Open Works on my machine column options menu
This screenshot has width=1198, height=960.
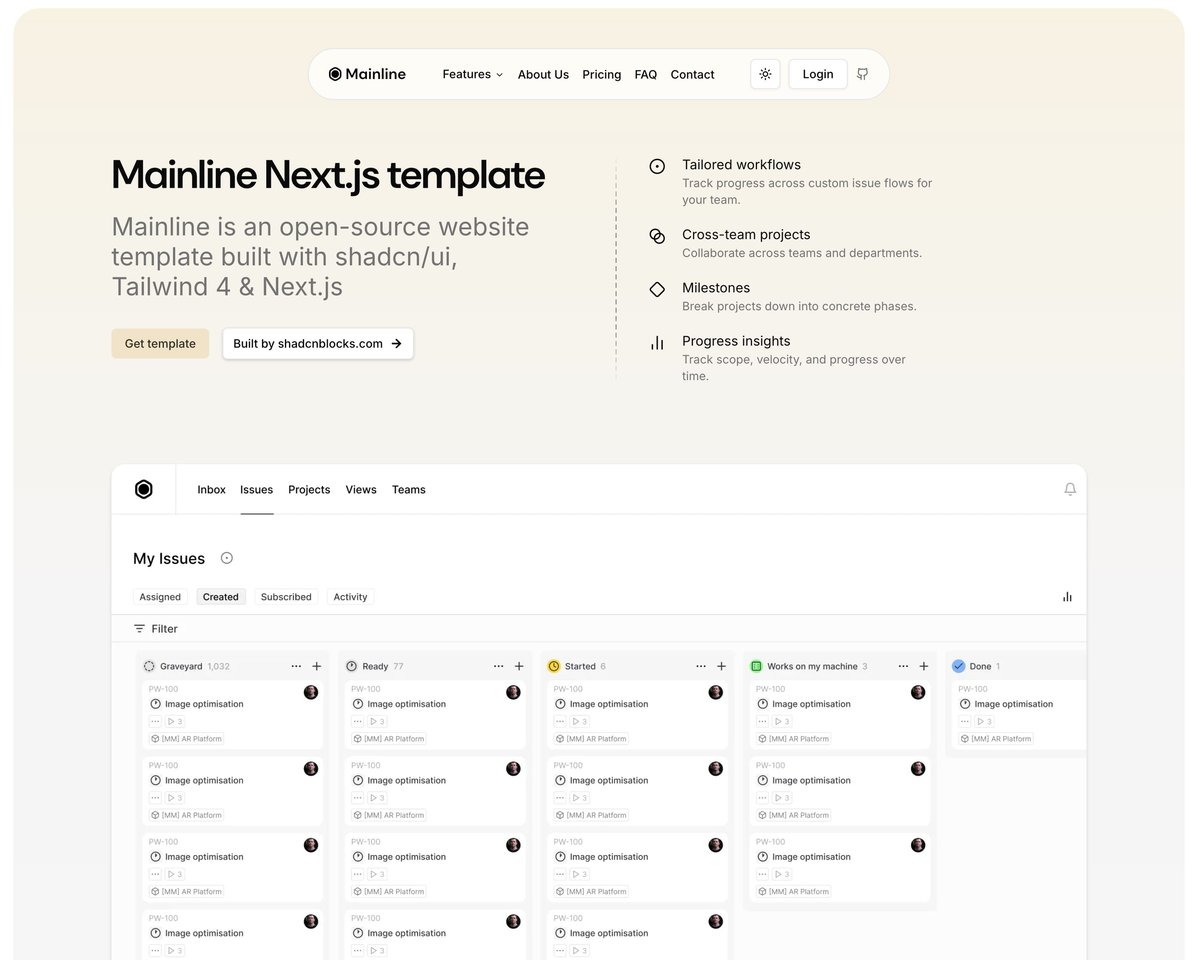pyautogui.click(x=904, y=666)
